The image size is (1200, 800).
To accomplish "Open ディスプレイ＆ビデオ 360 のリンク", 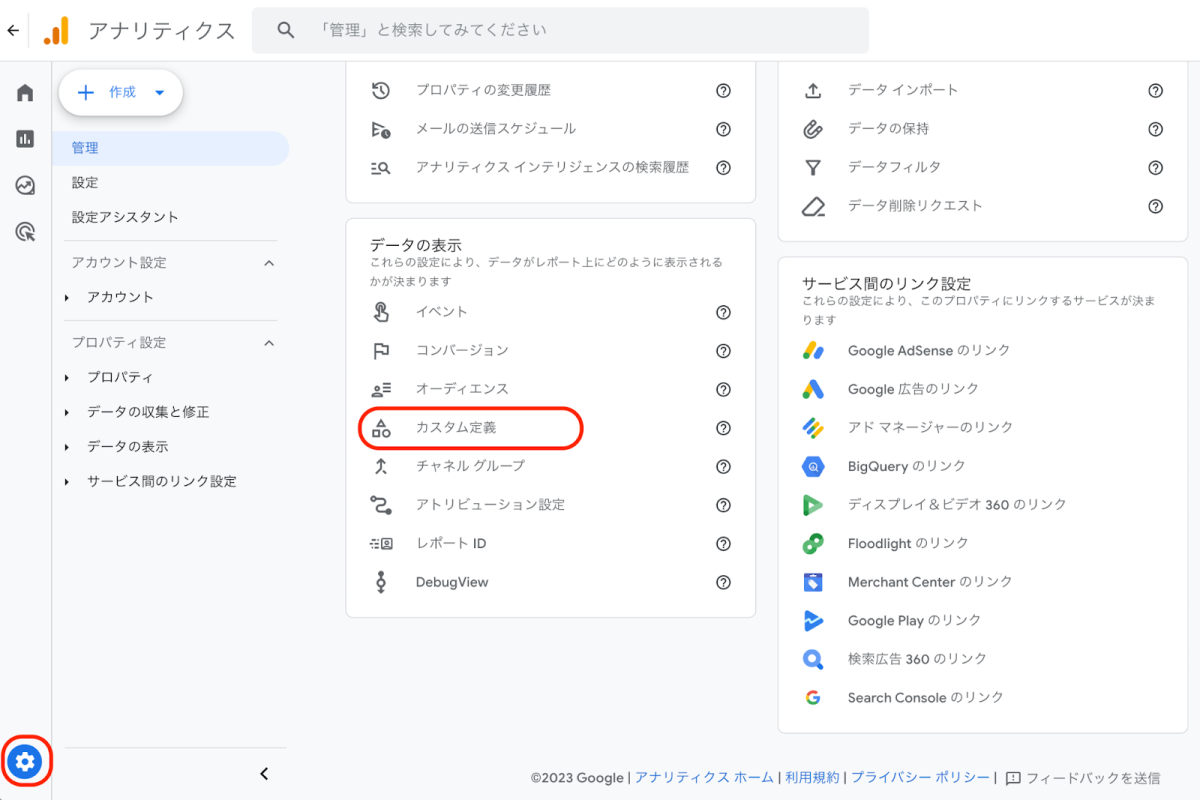I will click(957, 505).
